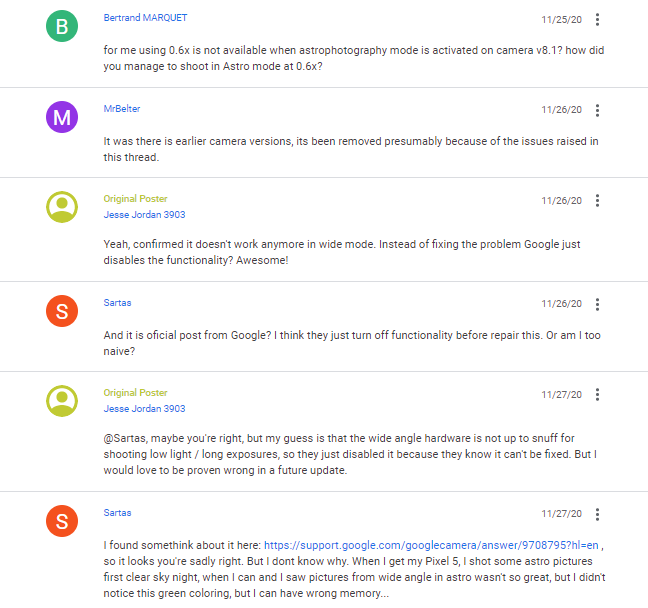Click Sartas' avatar on the last comment

pyautogui.click(x=62, y=521)
